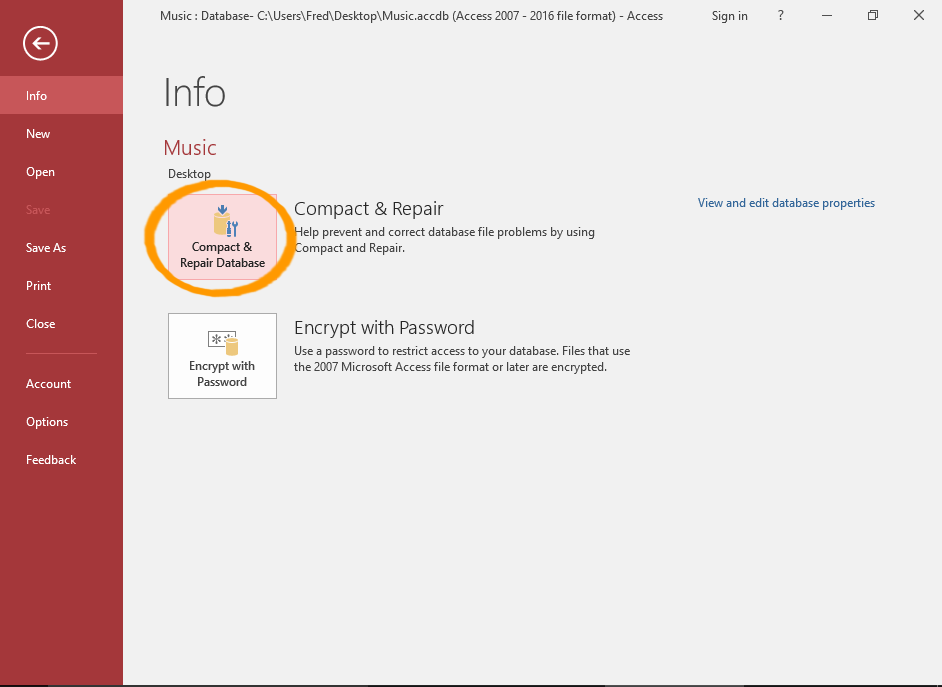Viewport: 942px width, 687px height.
Task: Click the Music database title bar text
Action: [x=411, y=16]
